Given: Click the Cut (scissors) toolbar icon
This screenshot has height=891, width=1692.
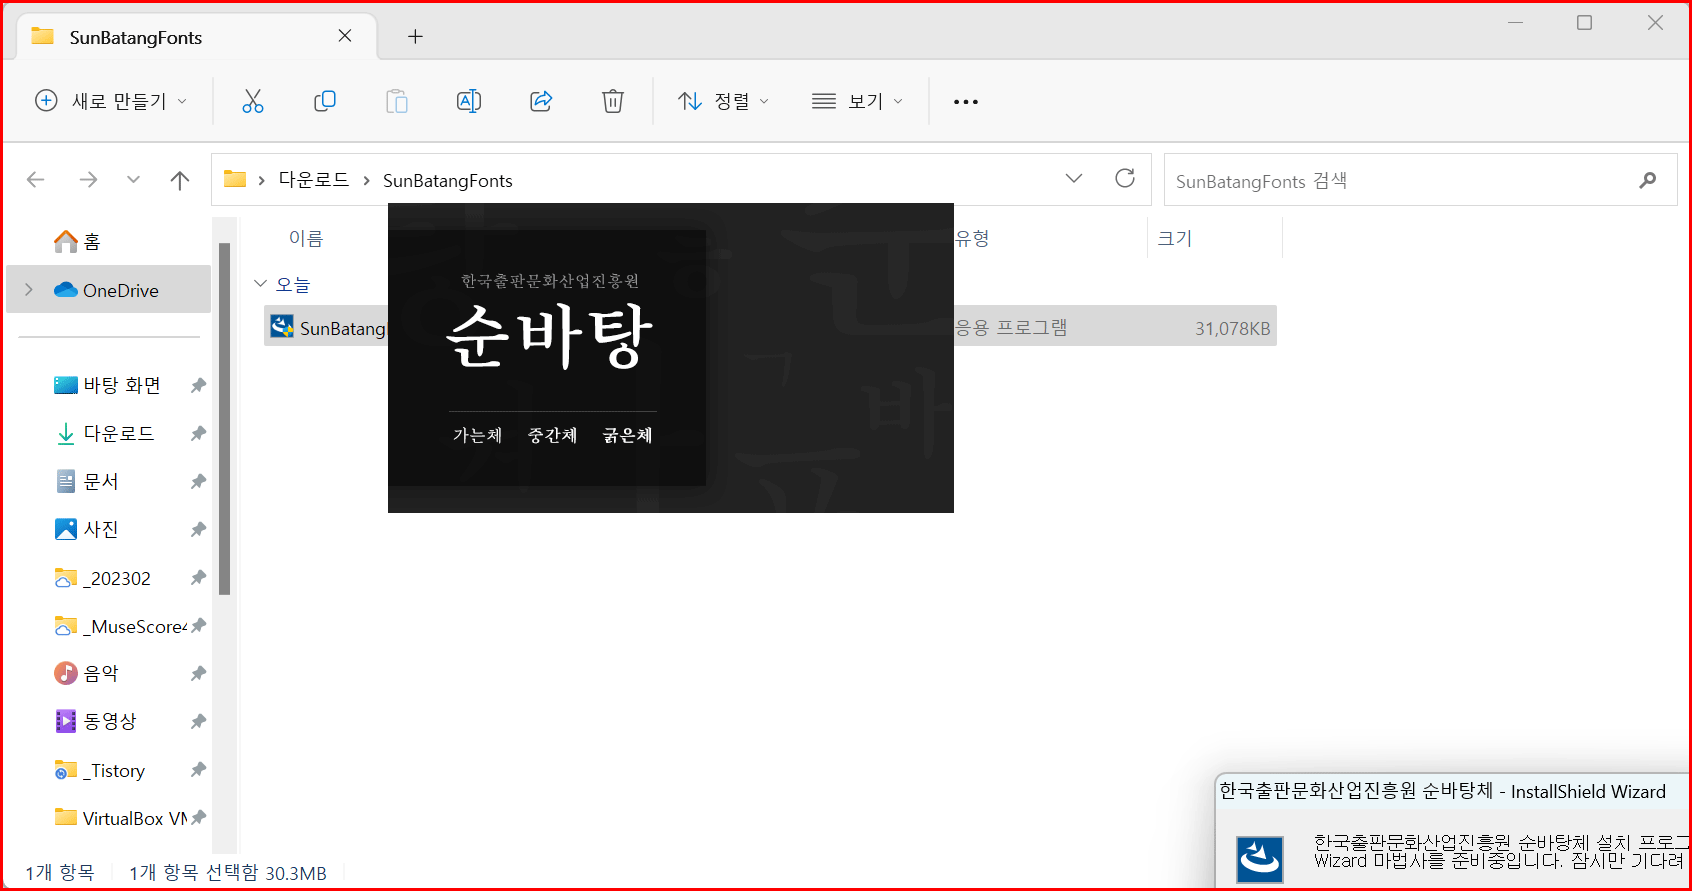Looking at the screenshot, I should coord(253,101).
